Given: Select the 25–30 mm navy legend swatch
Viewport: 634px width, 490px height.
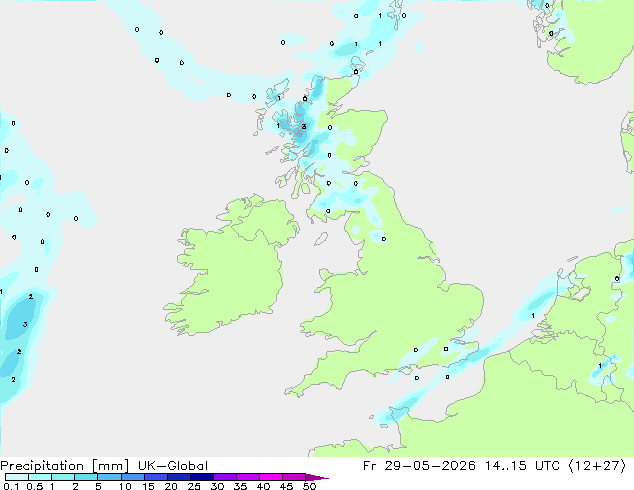Looking at the screenshot, I should pyautogui.click(x=202, y=477).
